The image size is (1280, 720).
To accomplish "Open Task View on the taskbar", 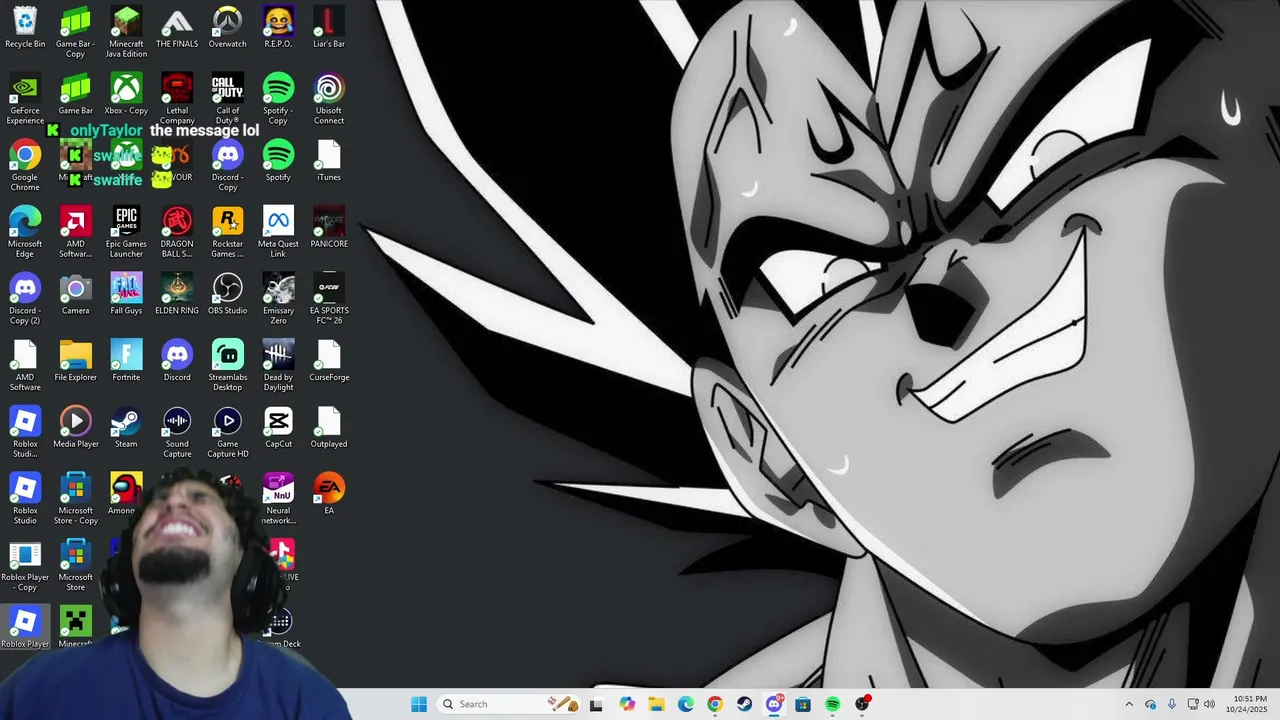I will pyautogui.click(x=597, y=704).
